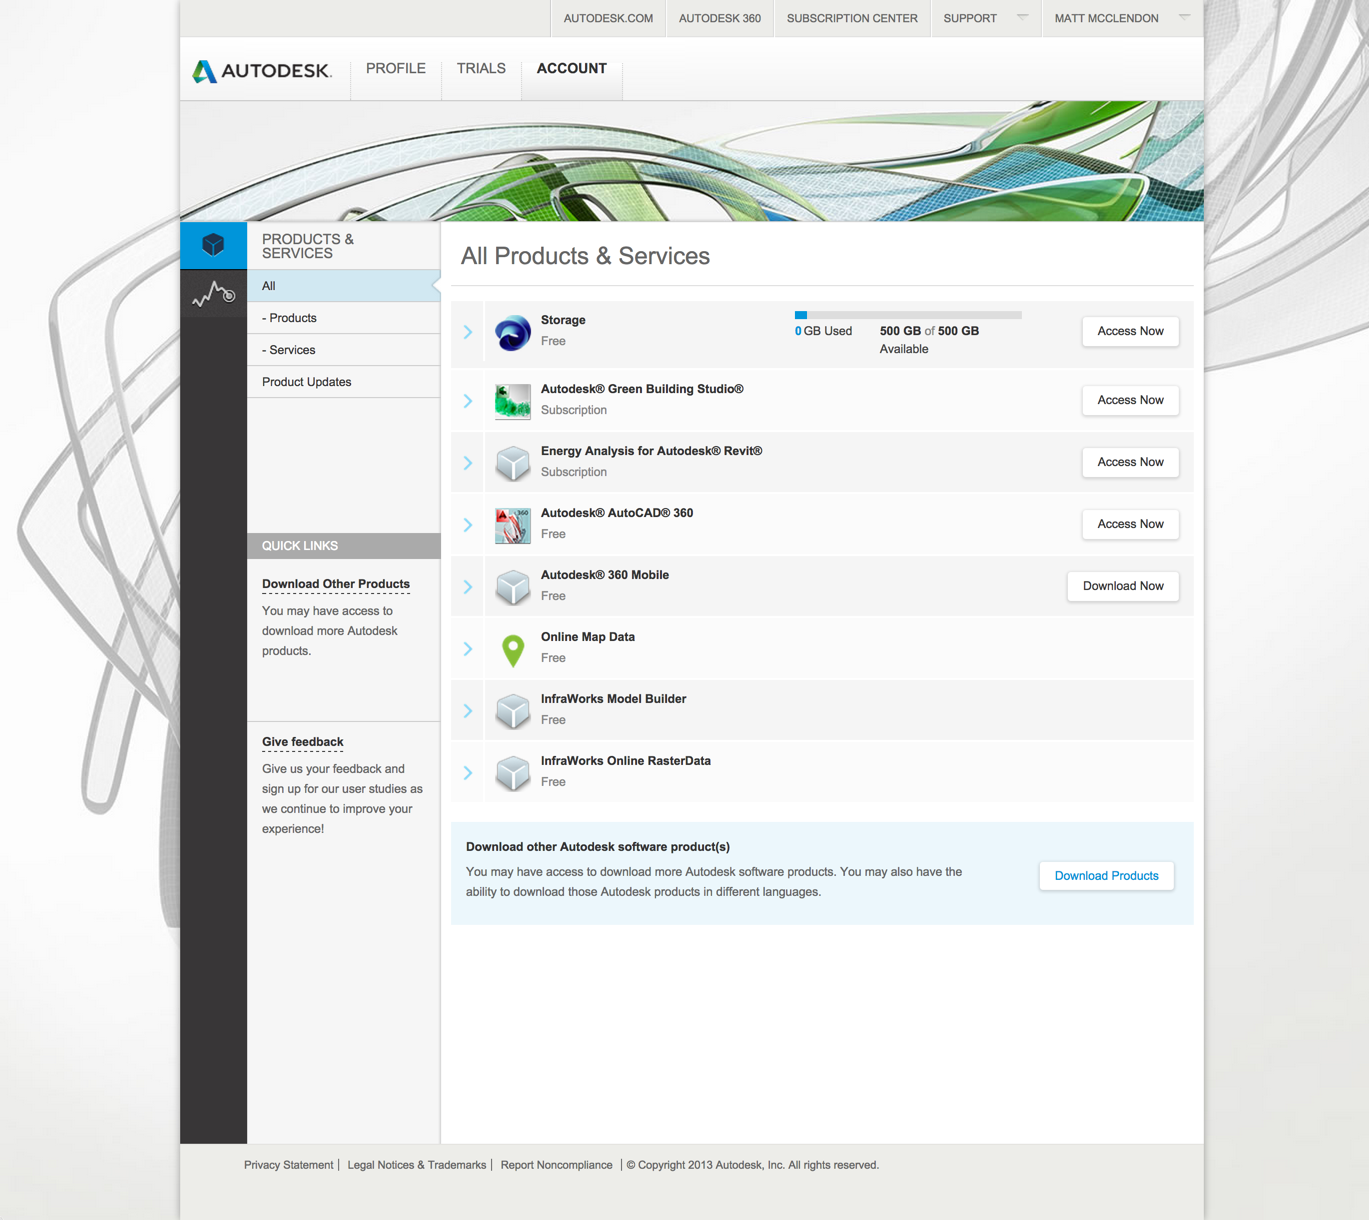
Task: Click Support in the top bar
Action: point(970,18)
